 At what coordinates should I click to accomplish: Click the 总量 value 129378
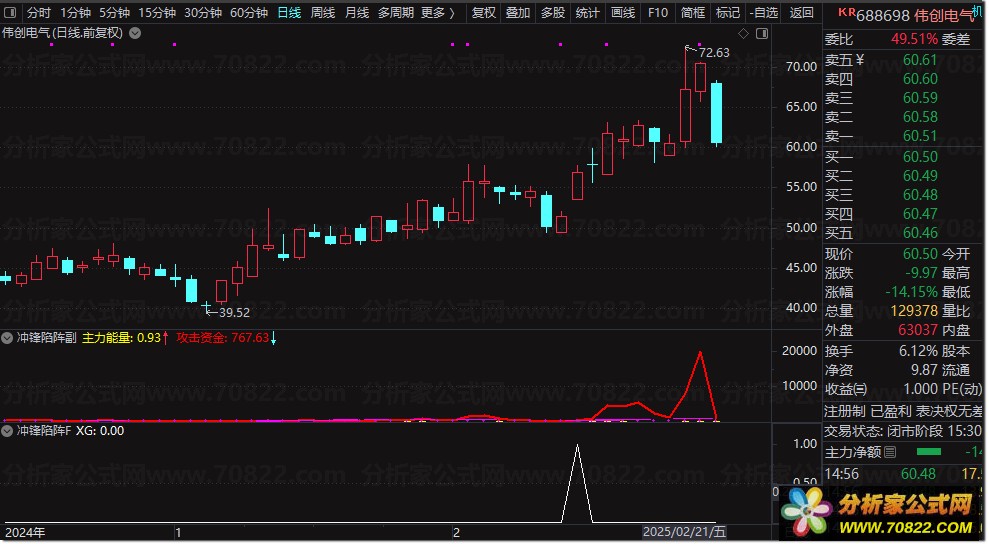pyautogui.click(x=914, y=311)
